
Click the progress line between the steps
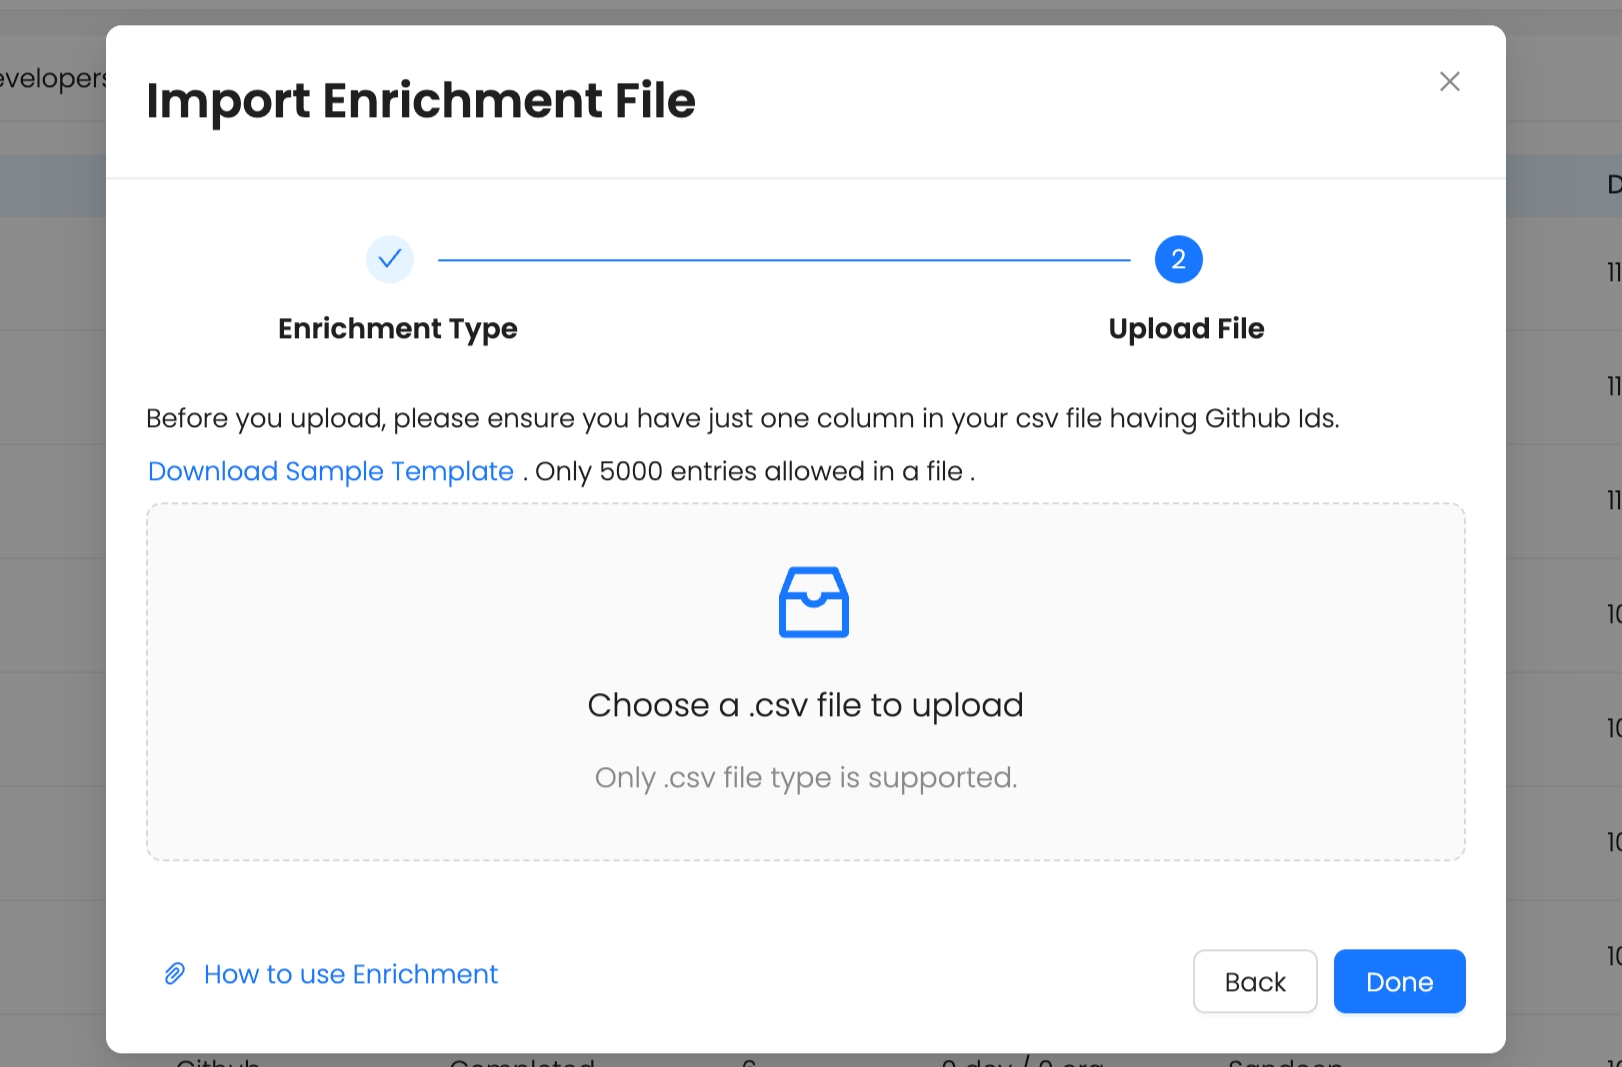[784, 260]
